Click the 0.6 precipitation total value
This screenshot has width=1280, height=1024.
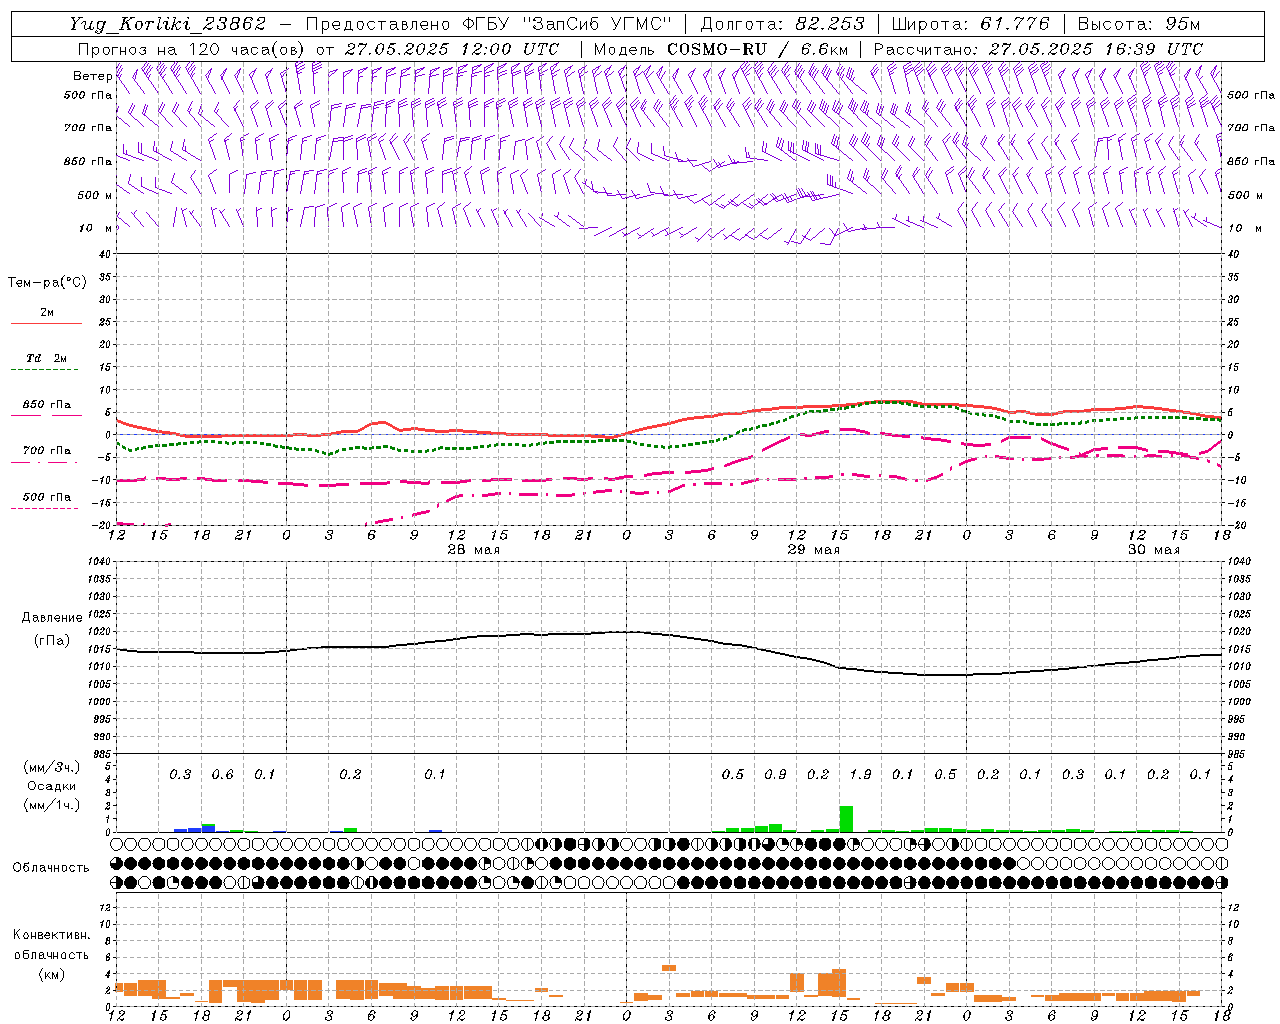point(223,775)
